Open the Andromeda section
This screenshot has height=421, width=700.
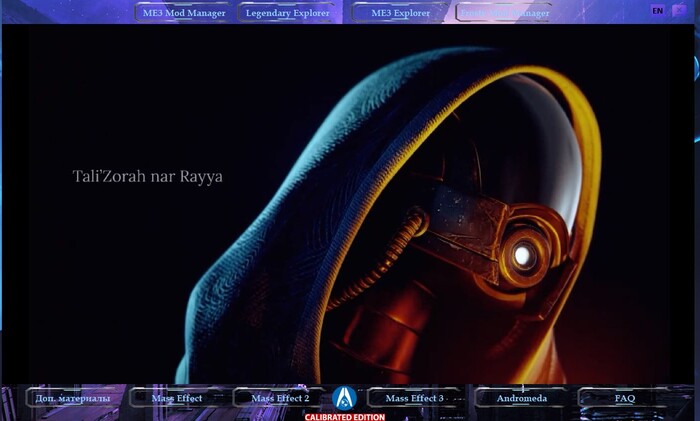coord(521,398)
